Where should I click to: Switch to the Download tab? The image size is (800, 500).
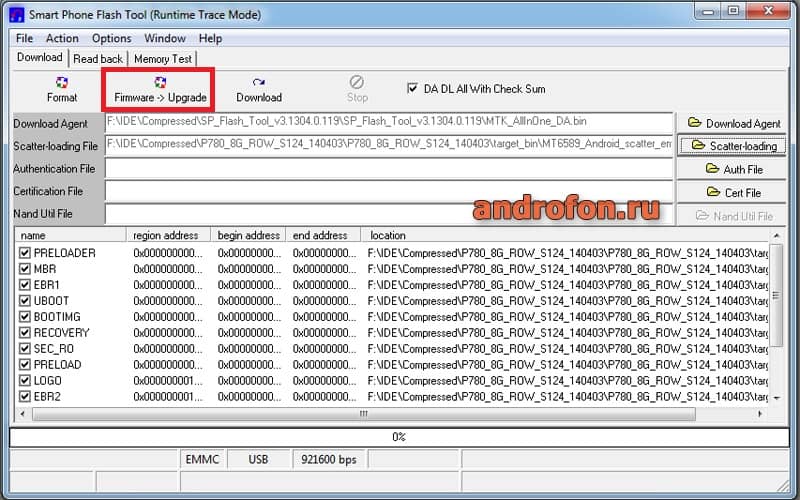click(40, 57)
